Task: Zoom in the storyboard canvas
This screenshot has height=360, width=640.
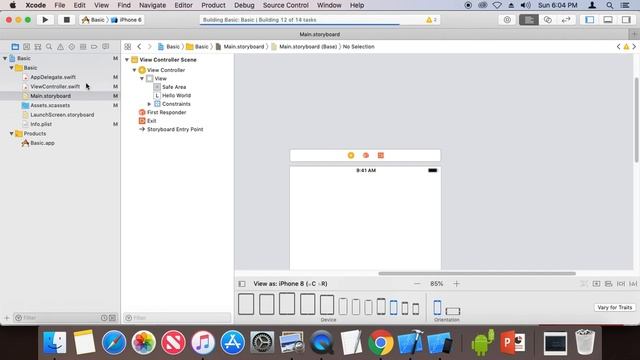Action: click(456, 284)
